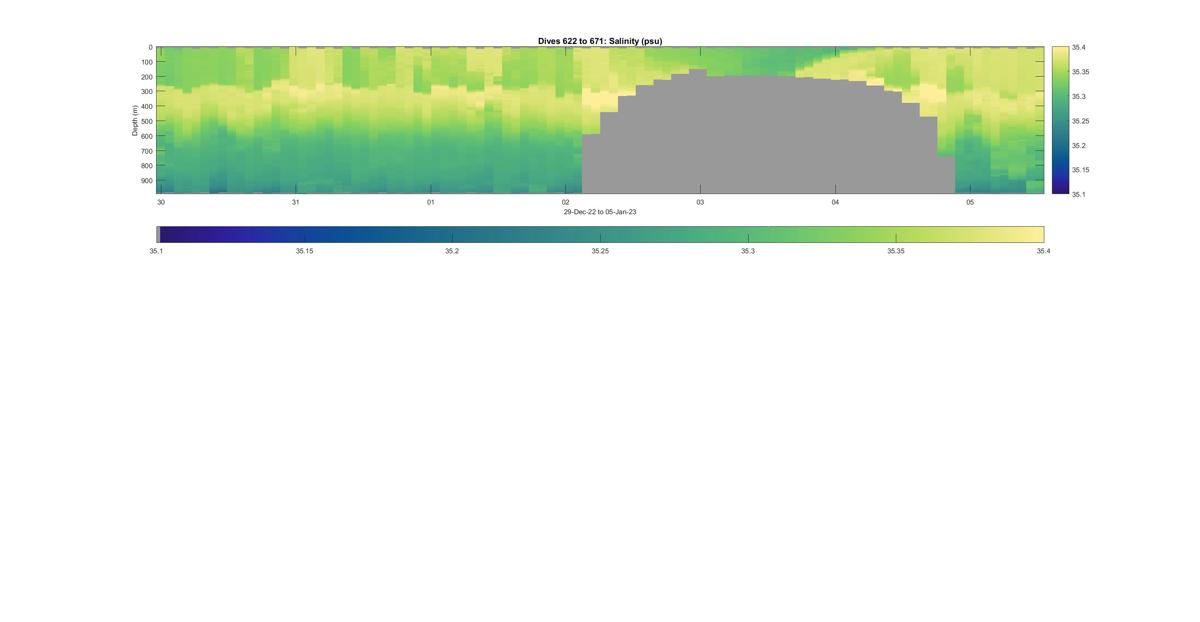The height and width of the screenshot is (622, 1200).
Task: Click the x-axis tick label '04'
Action: pyautogui.click(x=835, y=202)
